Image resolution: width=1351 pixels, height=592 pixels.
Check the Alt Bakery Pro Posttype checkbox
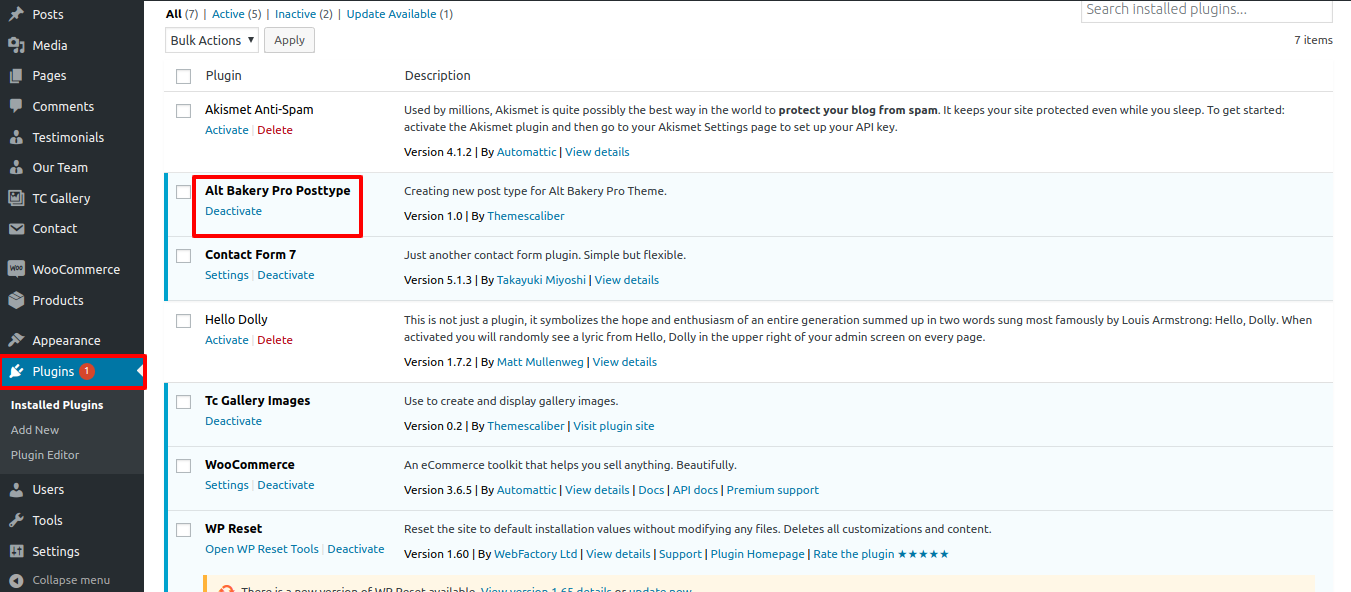(183, 192)
